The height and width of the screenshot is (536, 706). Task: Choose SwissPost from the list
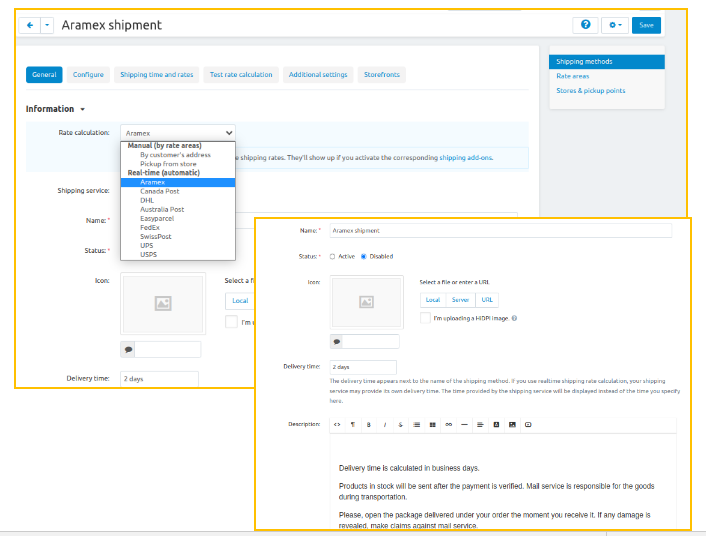coord(155,236)
